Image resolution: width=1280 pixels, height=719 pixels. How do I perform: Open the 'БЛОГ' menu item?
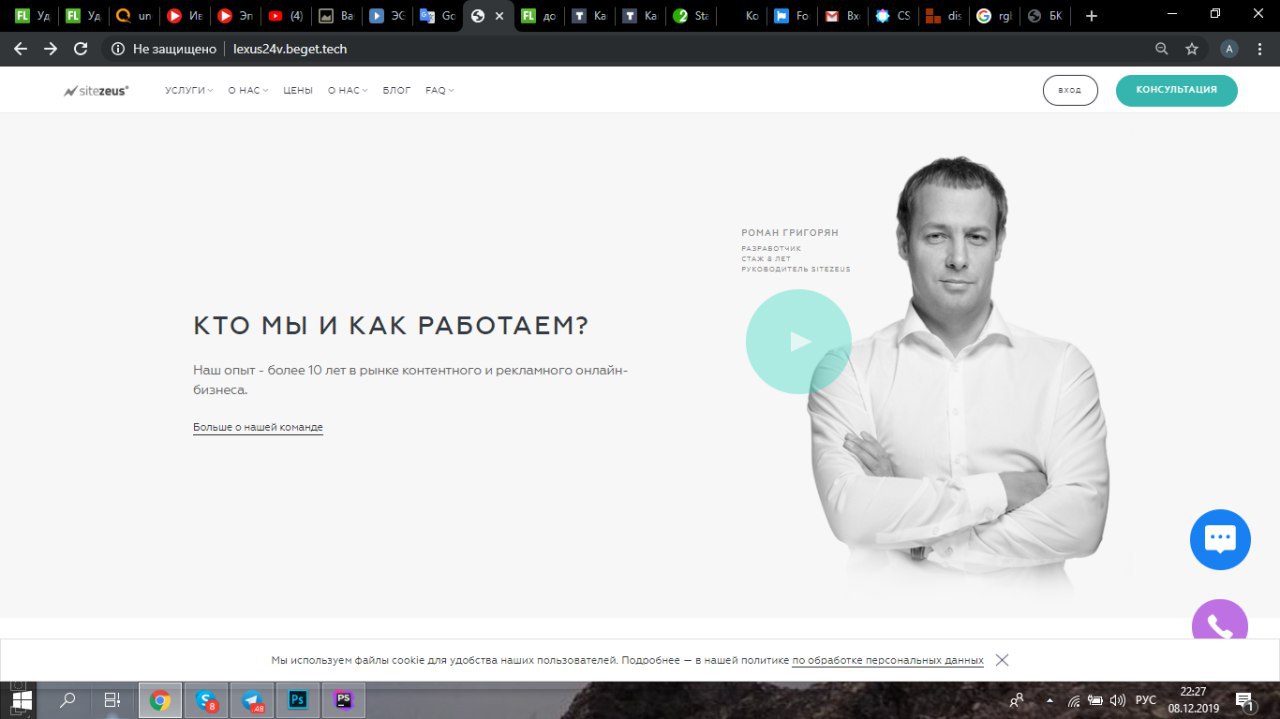click(x=397, y=91)
